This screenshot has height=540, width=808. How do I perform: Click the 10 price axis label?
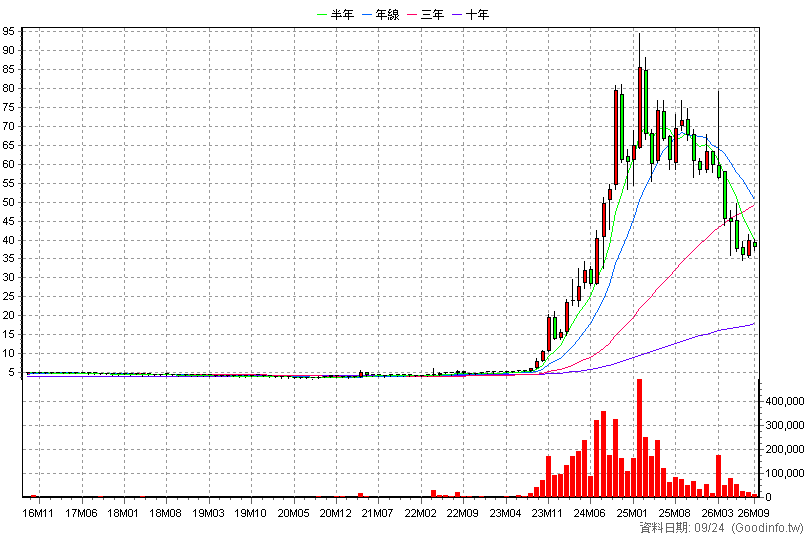click(x=9, y=353)
